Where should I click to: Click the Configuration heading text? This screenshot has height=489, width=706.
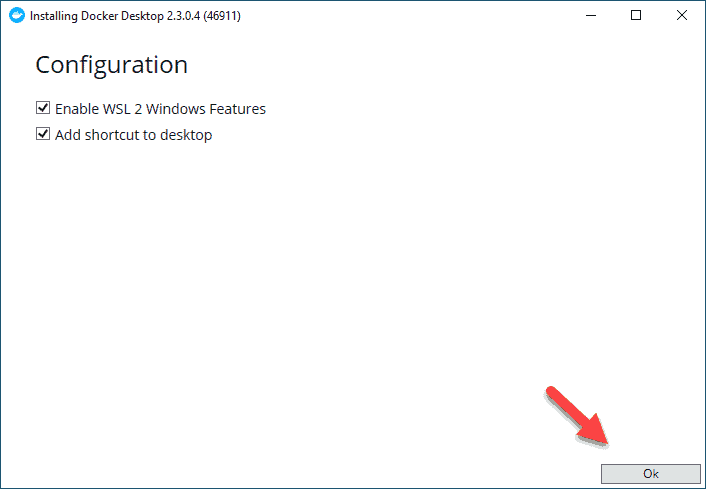click(111, 65)
